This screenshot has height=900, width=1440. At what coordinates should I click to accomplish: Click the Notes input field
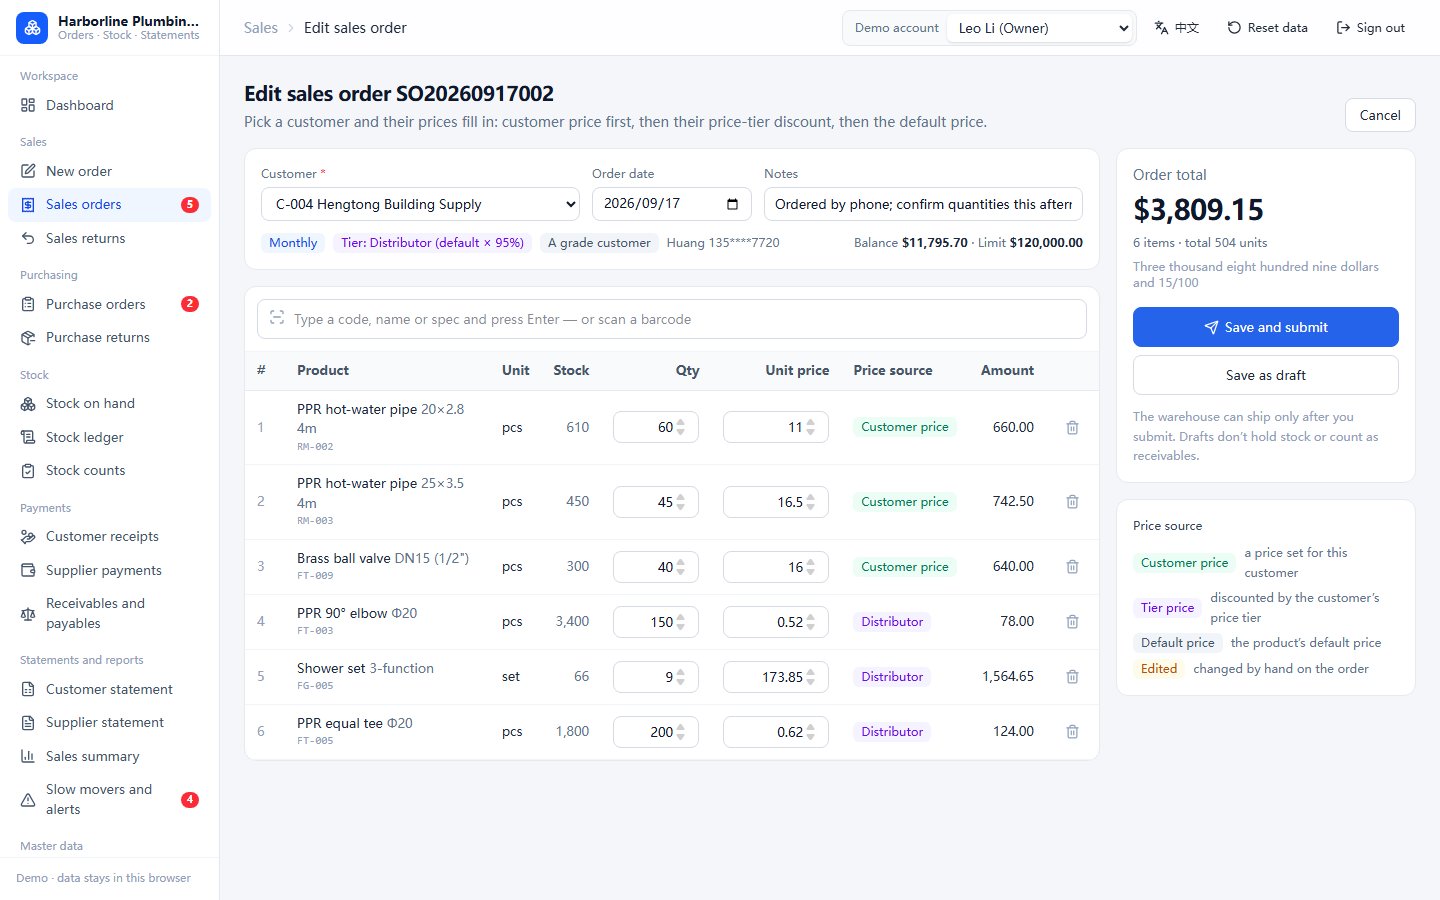pos(923,204)
